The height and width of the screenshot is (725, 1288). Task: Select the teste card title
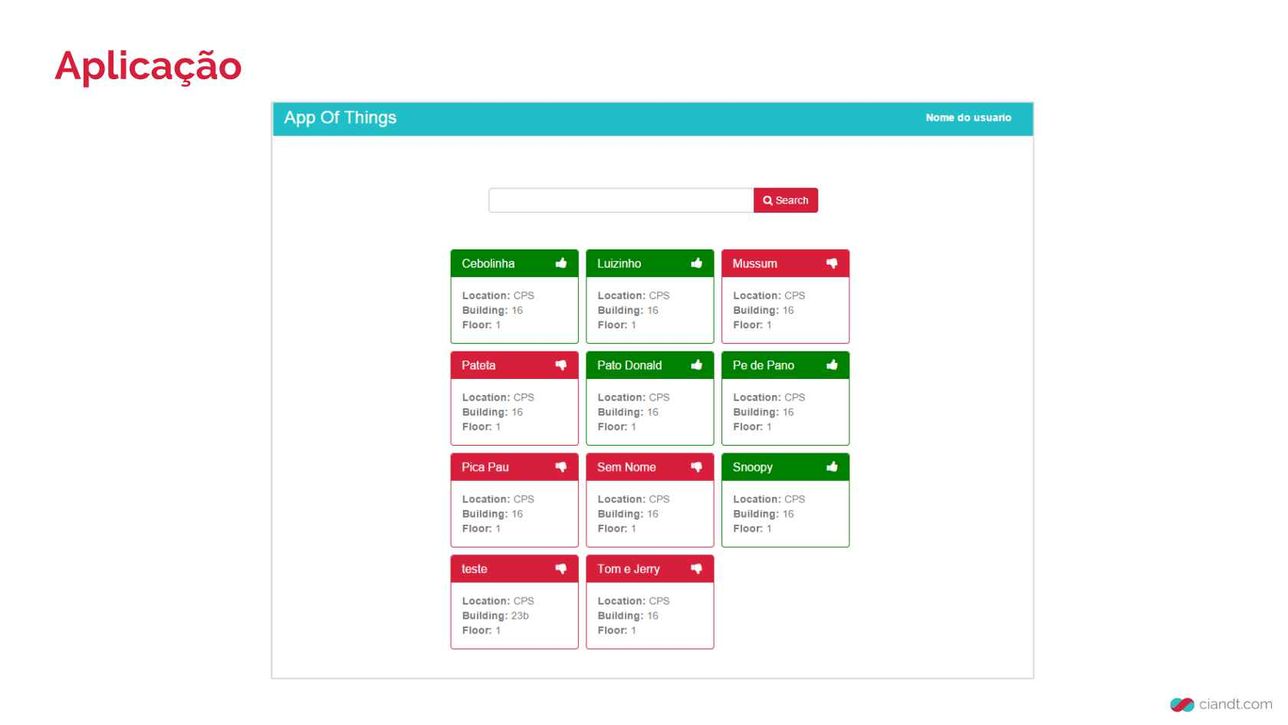pyautogui.click(x=475, y=569)
